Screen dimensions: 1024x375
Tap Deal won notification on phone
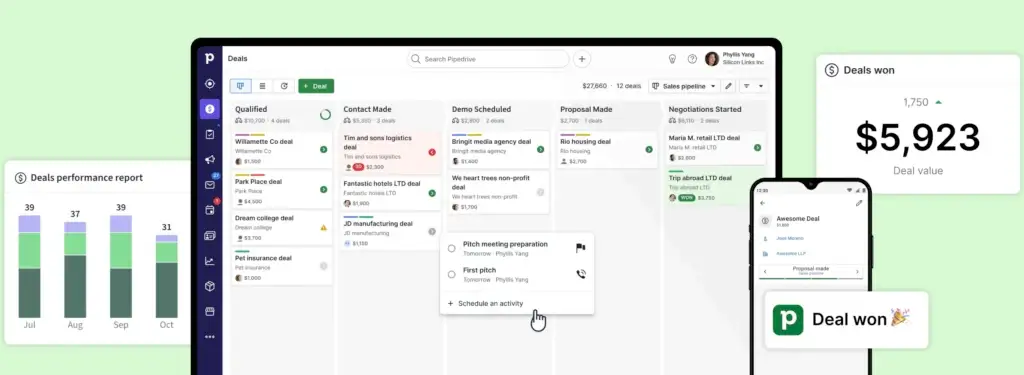[846, 319]
